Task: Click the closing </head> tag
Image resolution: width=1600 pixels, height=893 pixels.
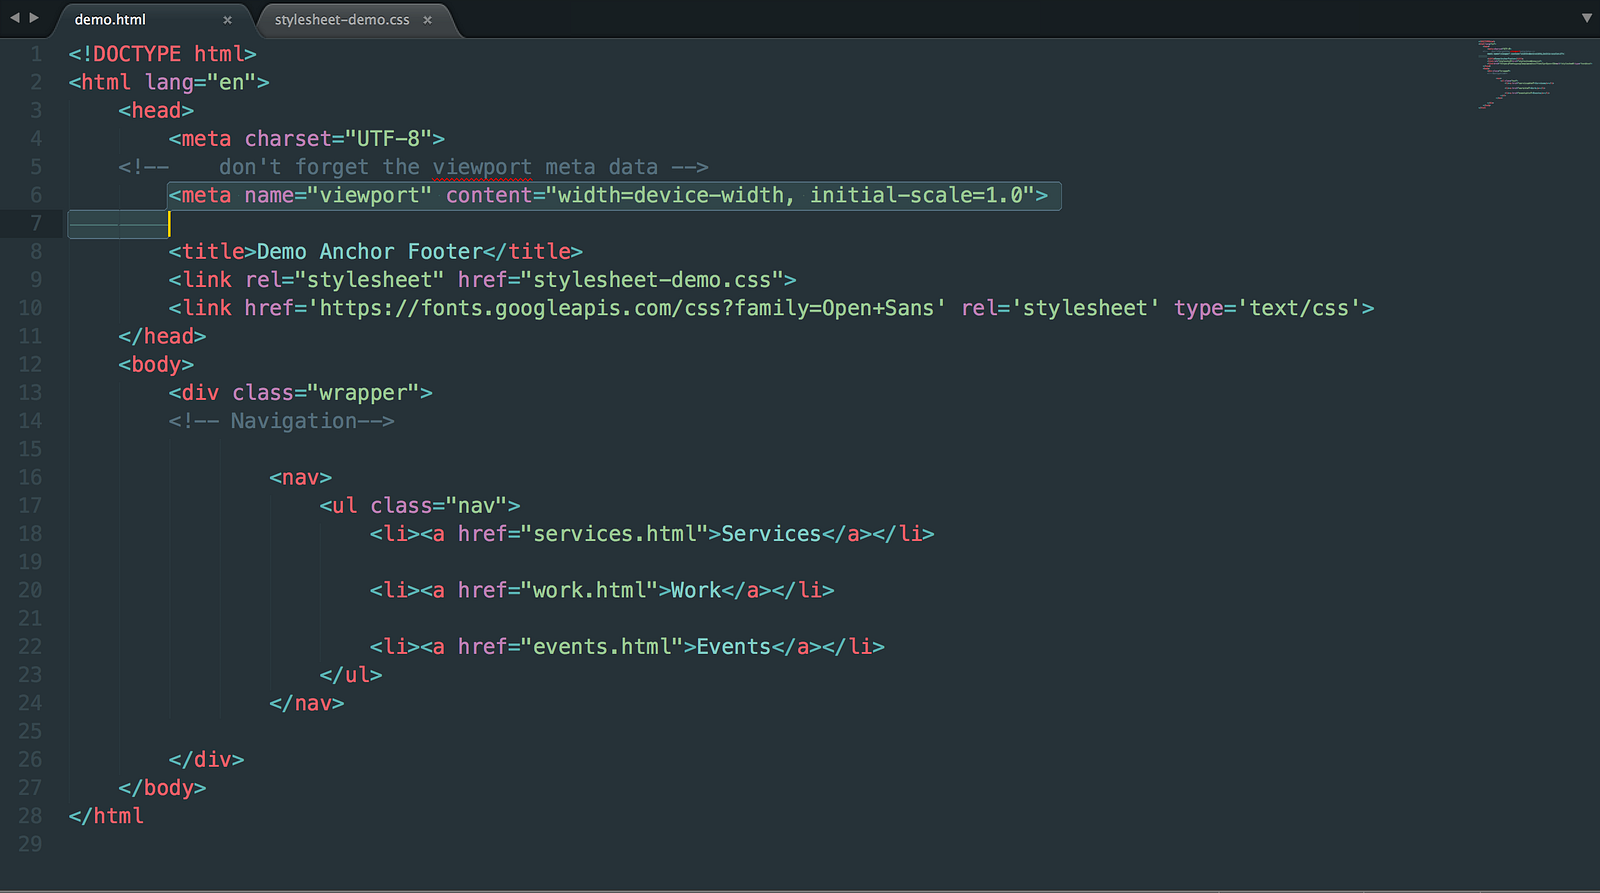Action: click(162, 336)
